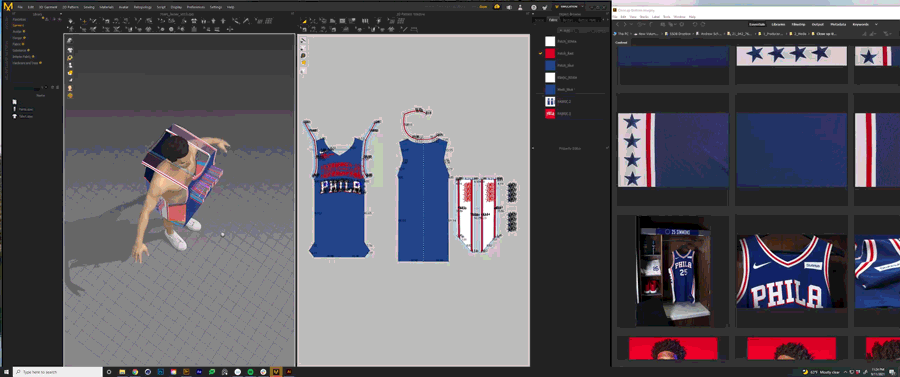Image resolution: width=900 pixels, height=377 pixels.
Task: Go back in Adobe Bridge navigation
Action: click(618, 25)
